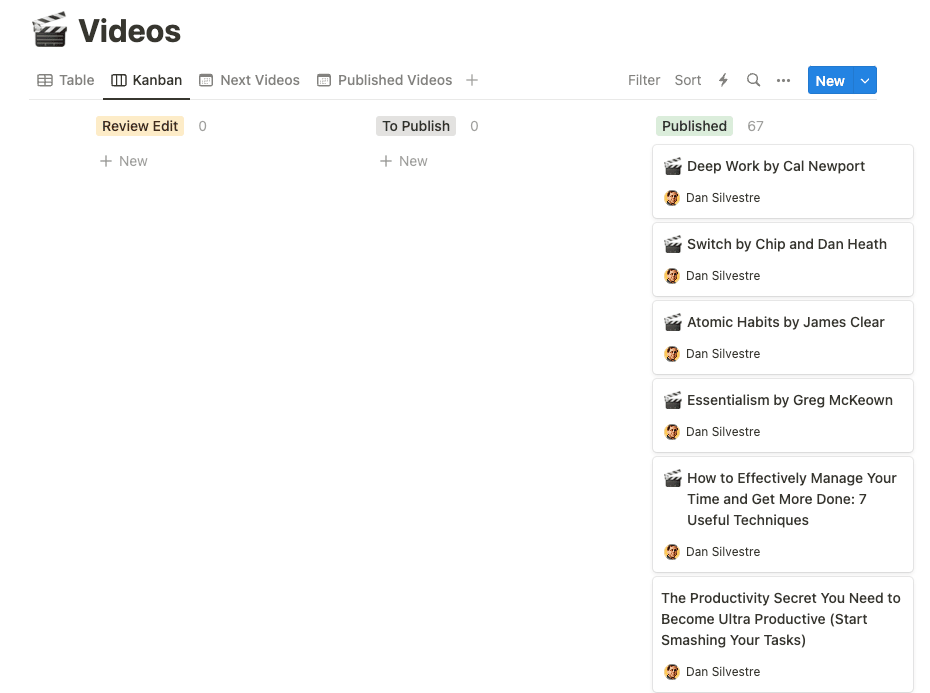Open the three-dot view options menu
This screenshot has width=930, height=693.
click(x=784, y=80)
